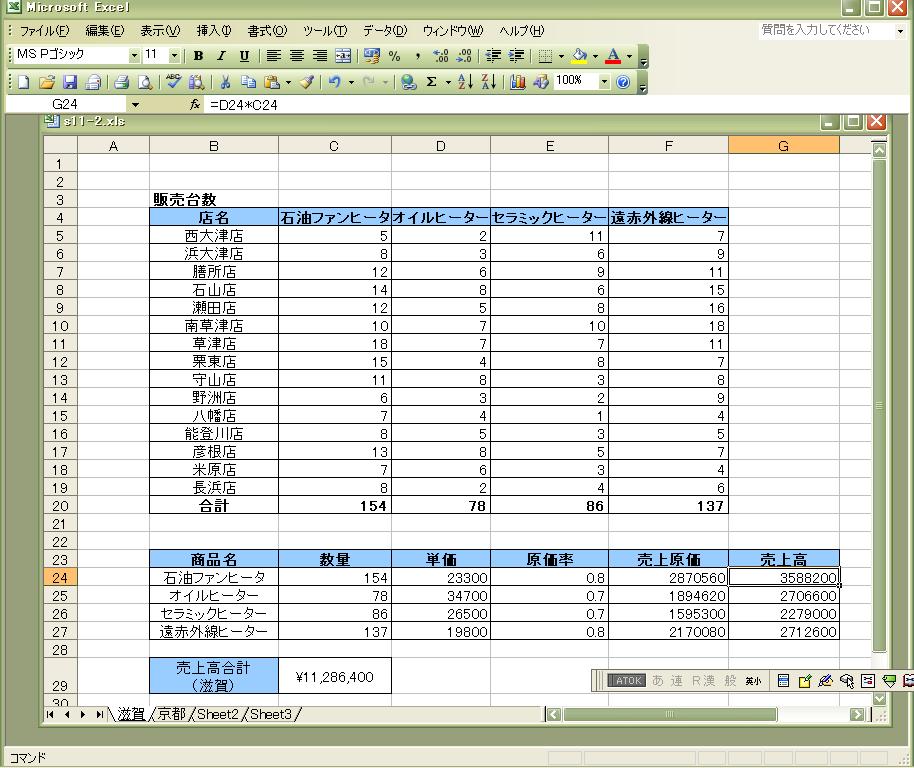Decrease decimal places
Image resolution: width=914 pixels, height=768 pixels.
pos(464,56)
